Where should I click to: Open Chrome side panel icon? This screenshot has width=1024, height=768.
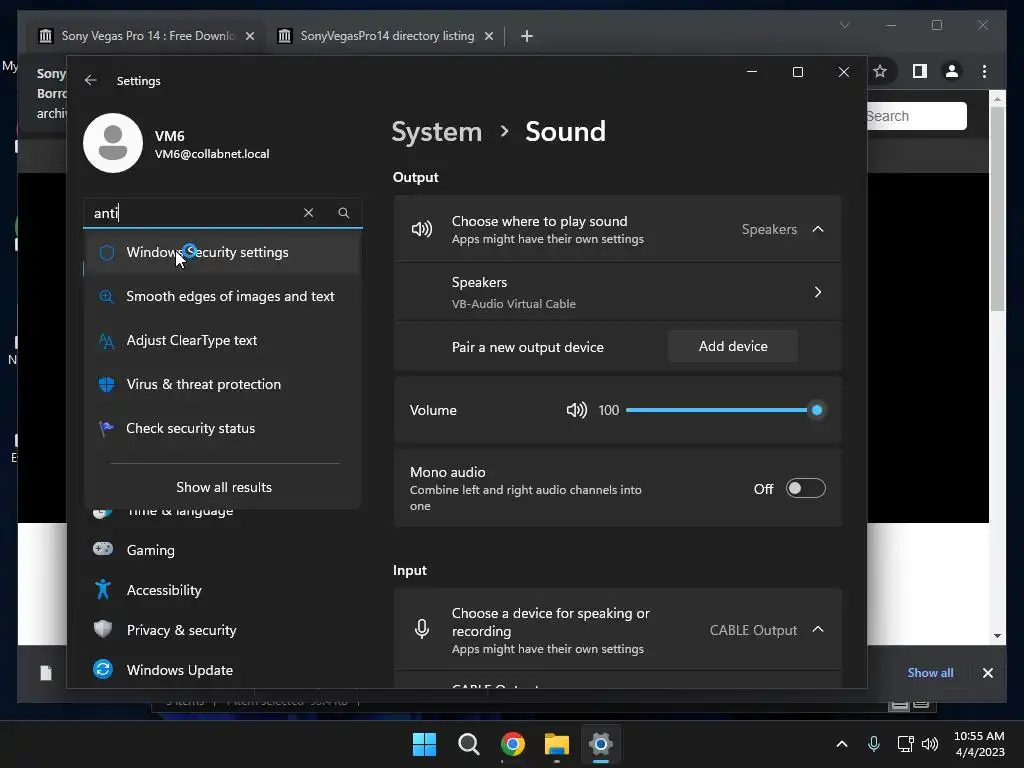point(920,71)
